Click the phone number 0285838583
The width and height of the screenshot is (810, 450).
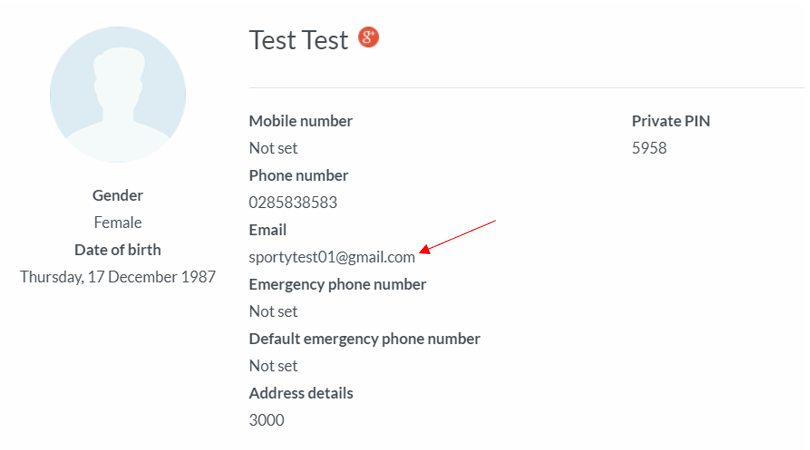(x=293, y=202)
